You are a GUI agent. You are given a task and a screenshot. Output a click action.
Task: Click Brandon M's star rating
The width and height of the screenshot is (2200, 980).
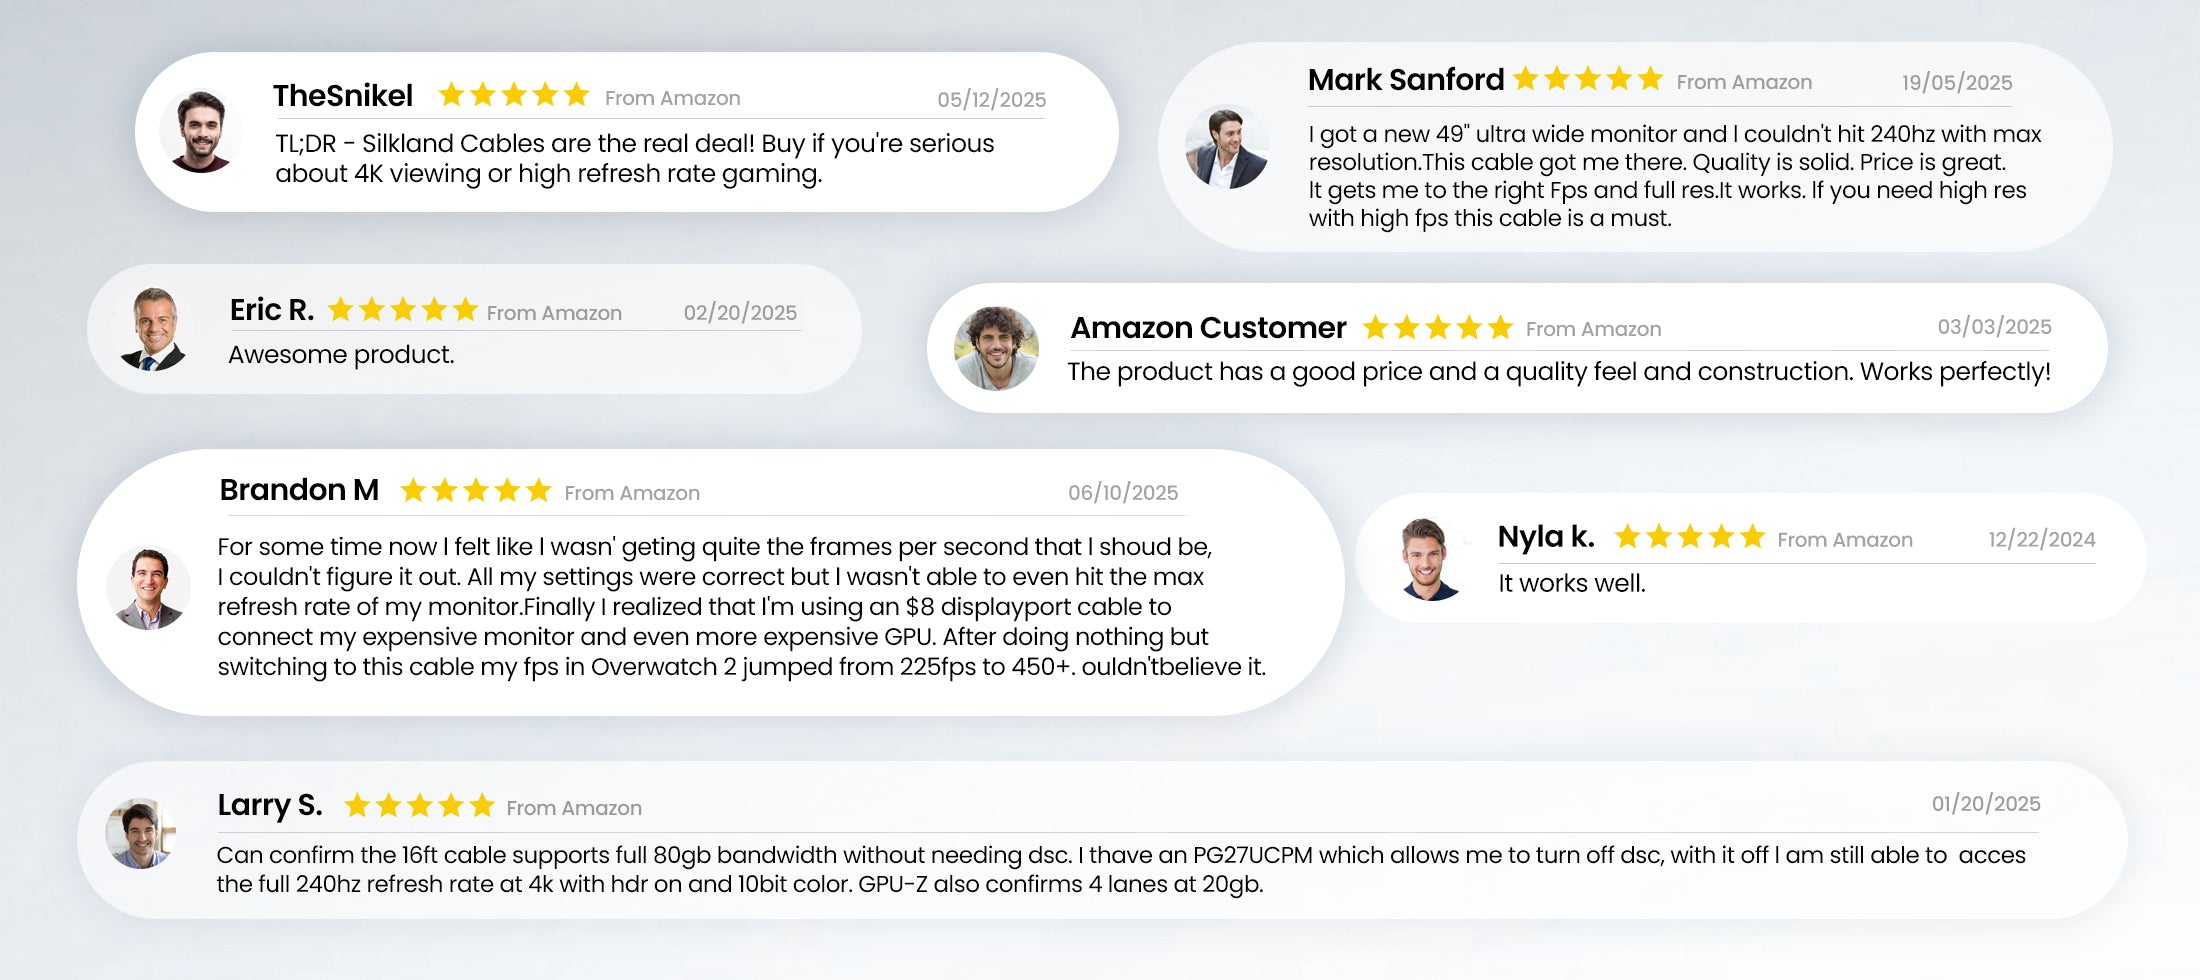pyautogui.click(x=476, y=490)
